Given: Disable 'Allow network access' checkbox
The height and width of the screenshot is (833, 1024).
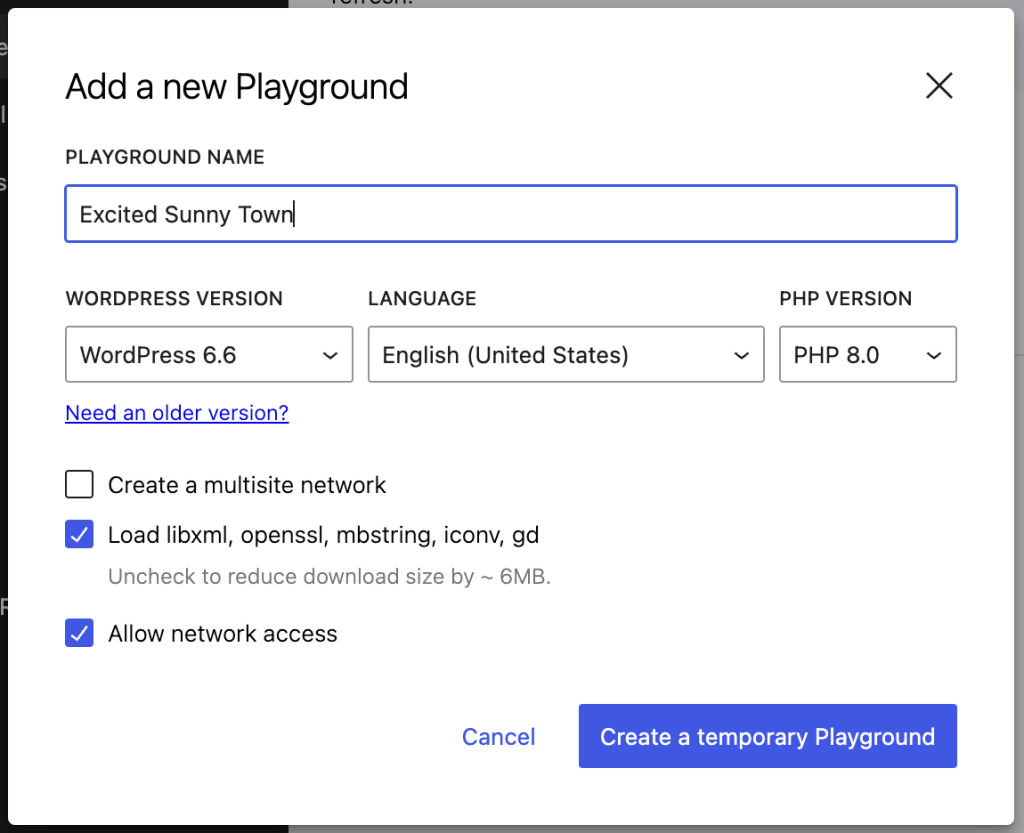Looking at the screenshot, I should tap(79, 633).
